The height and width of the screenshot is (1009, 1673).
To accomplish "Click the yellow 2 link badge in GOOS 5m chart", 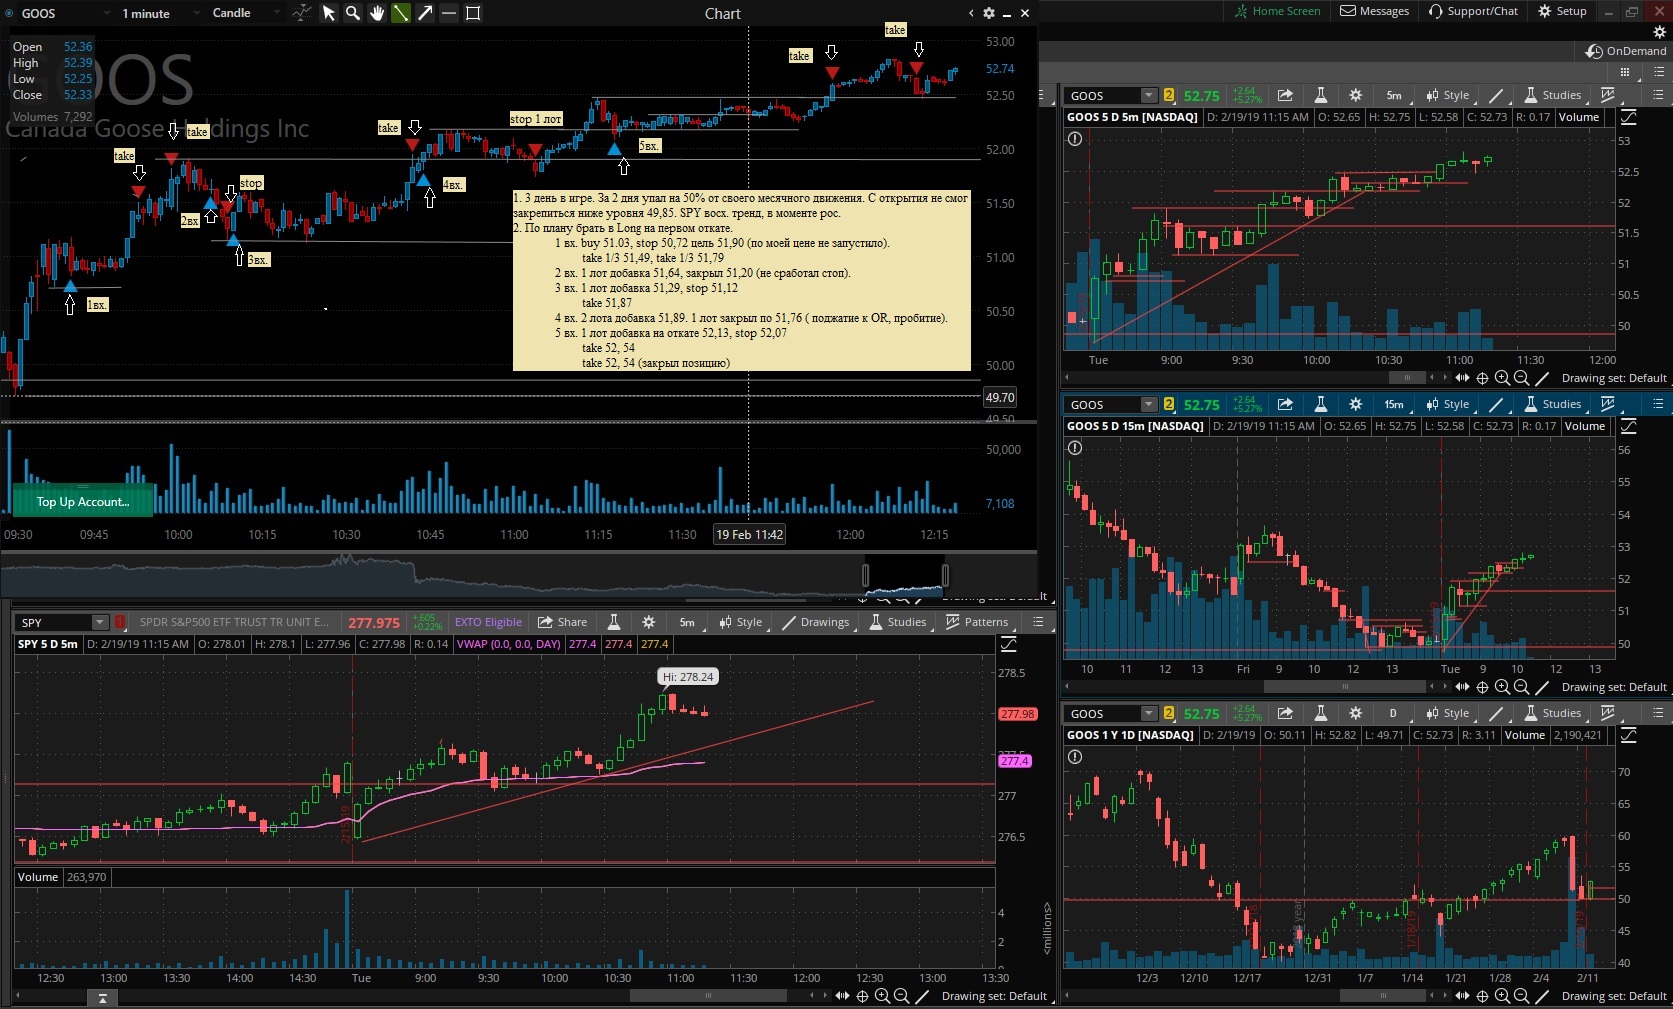I will pyautogui.click(x=1168, y=95).
